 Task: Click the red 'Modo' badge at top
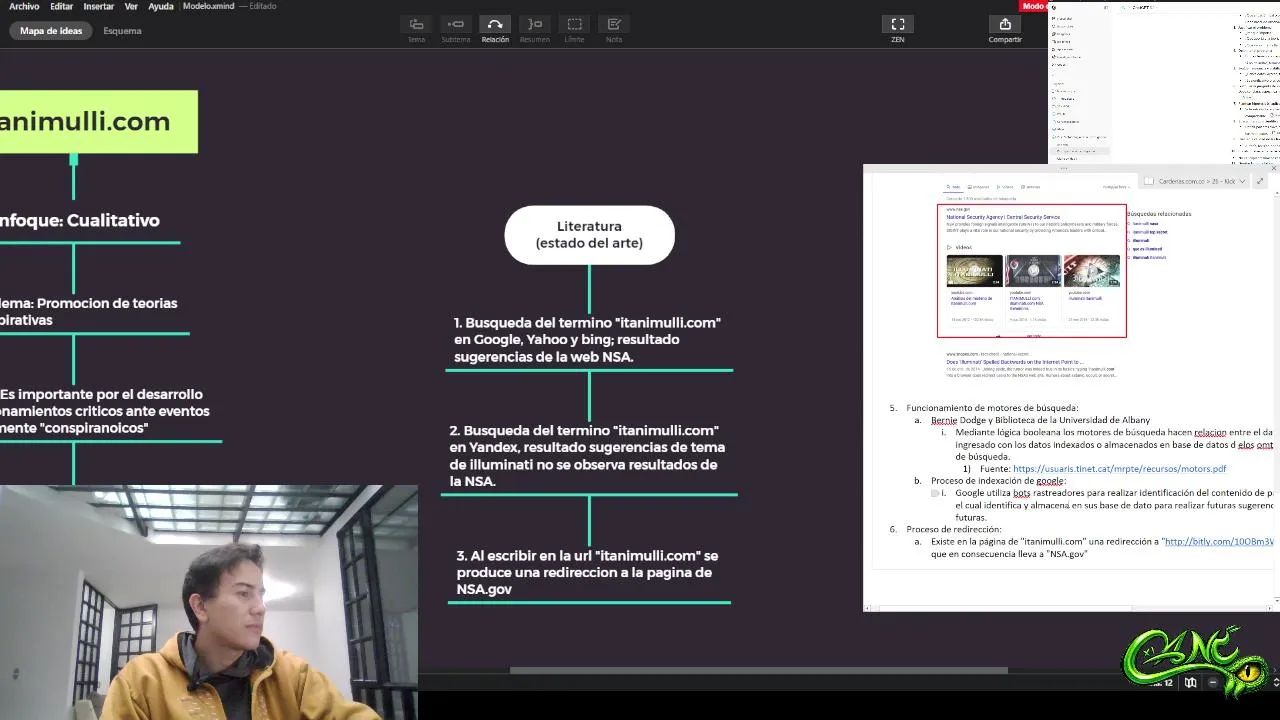click(1034, 6)
